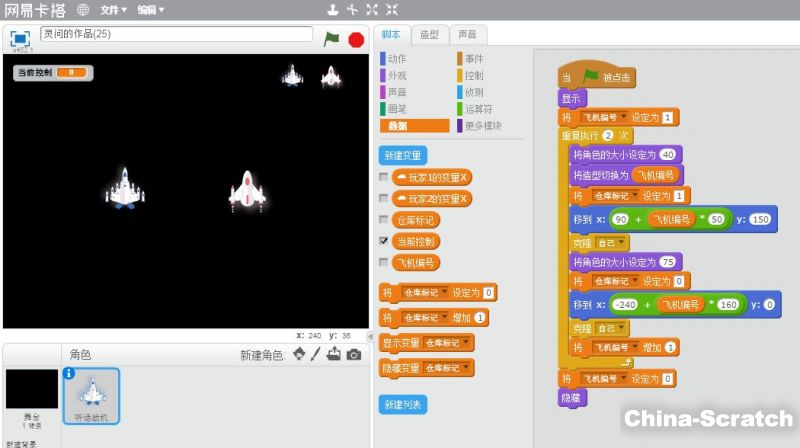Uncheck the 当前控制 variable checkbox

384,241
